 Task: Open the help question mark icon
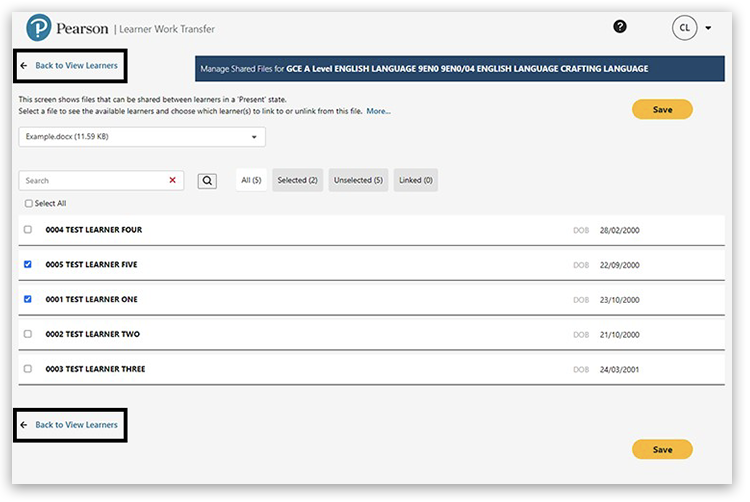coord(620,27)
